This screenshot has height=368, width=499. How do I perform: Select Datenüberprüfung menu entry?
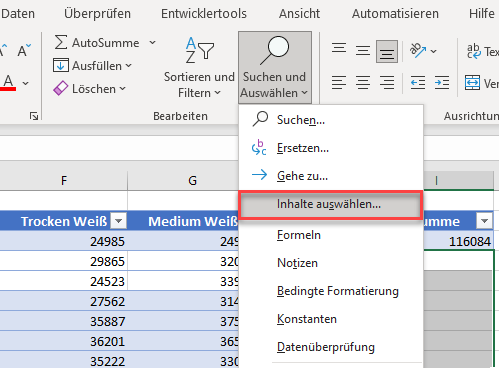tap(331, 347)
